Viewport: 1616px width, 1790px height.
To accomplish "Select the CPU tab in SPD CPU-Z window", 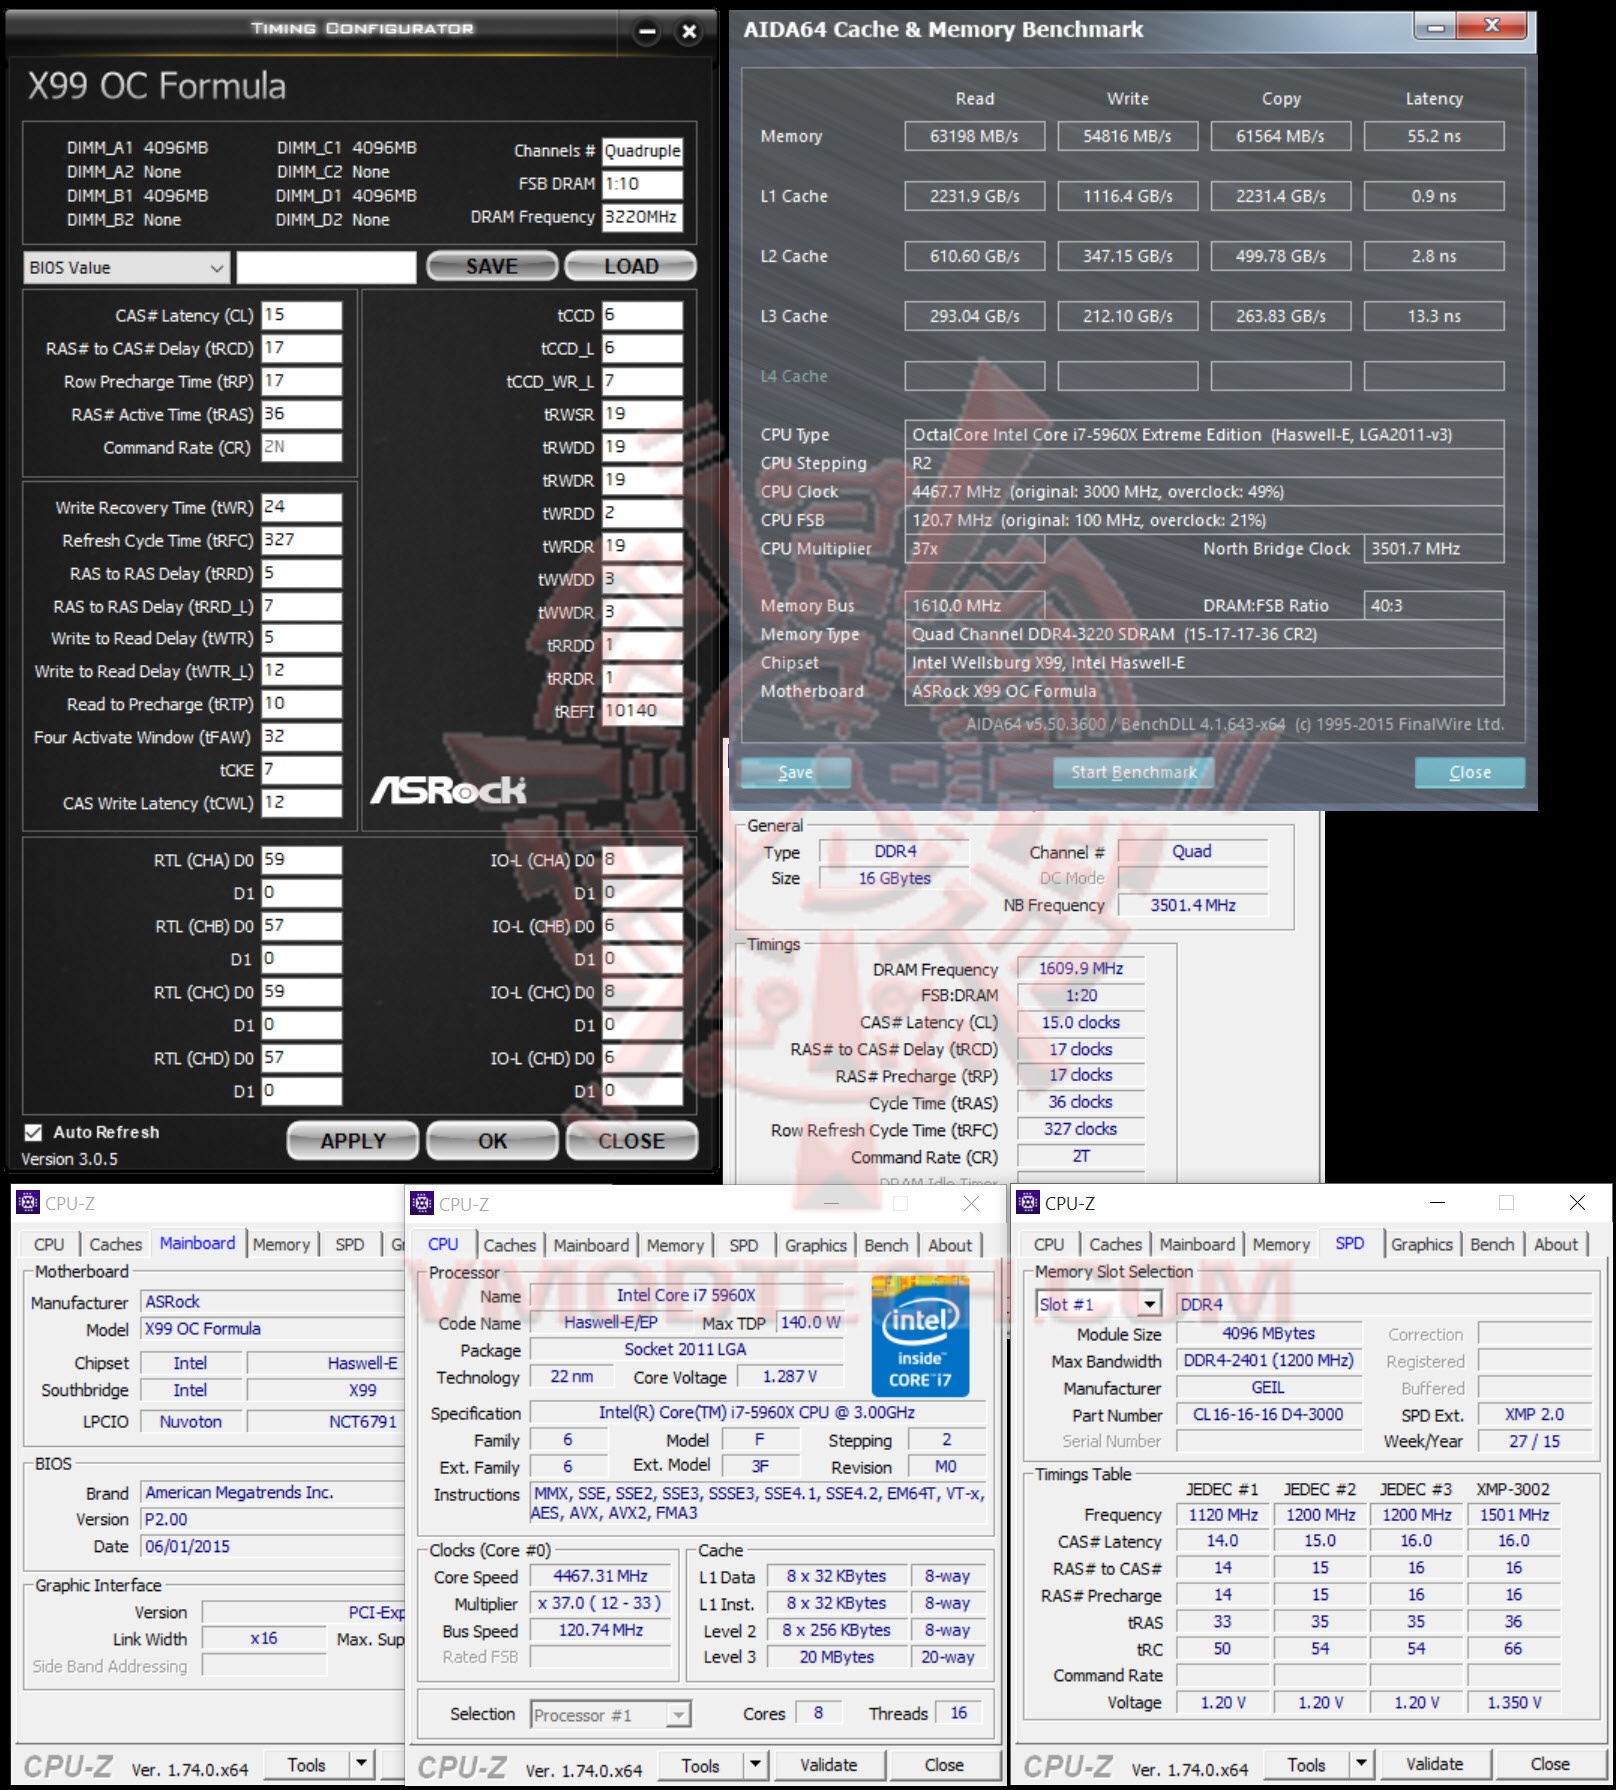I will pyautogui.click(x=1049, y=1244).
